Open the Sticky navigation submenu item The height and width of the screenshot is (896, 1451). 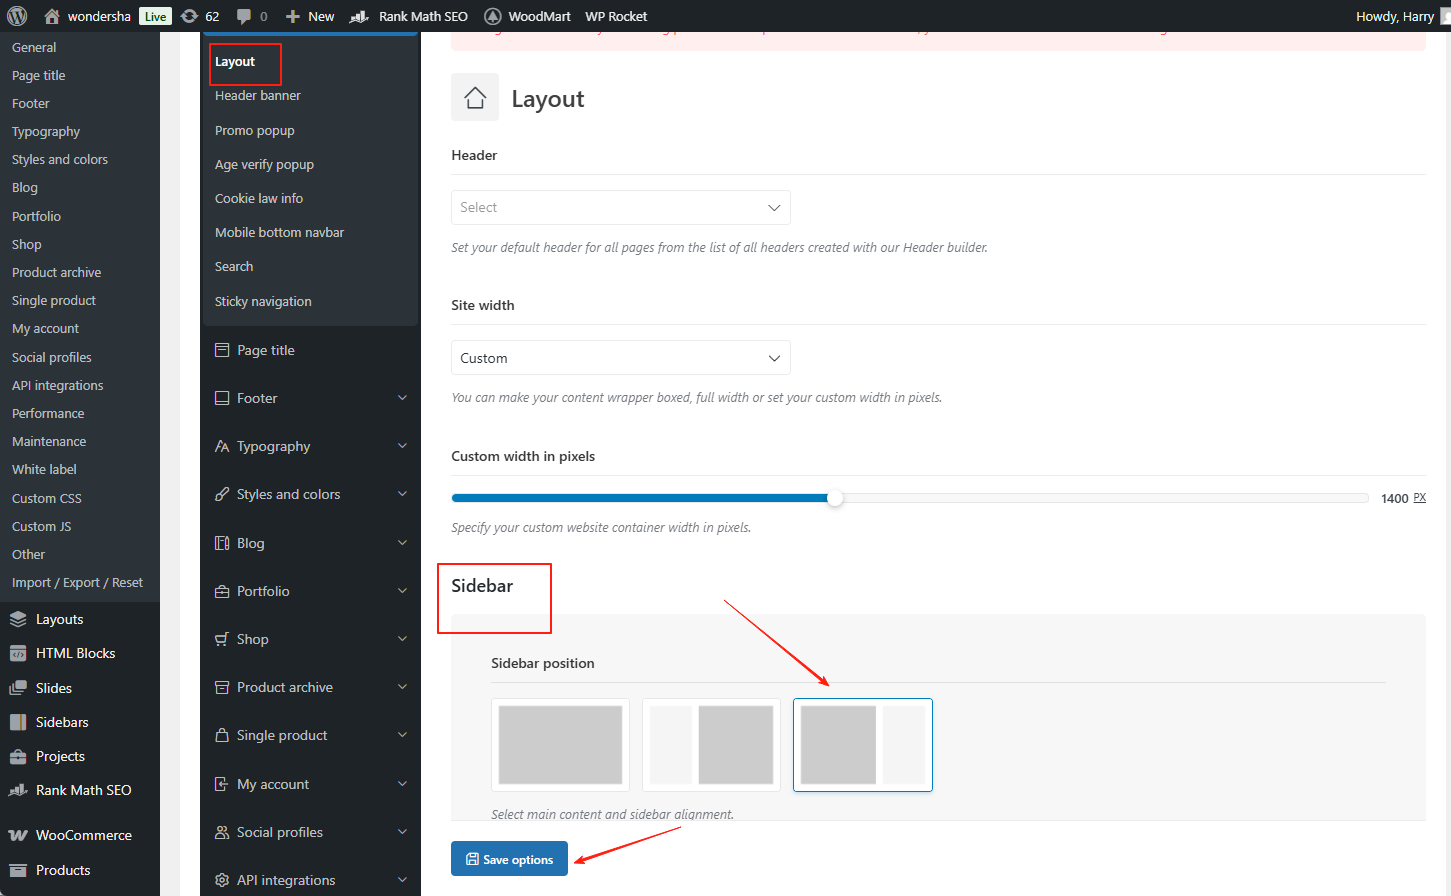click(263, 301)
